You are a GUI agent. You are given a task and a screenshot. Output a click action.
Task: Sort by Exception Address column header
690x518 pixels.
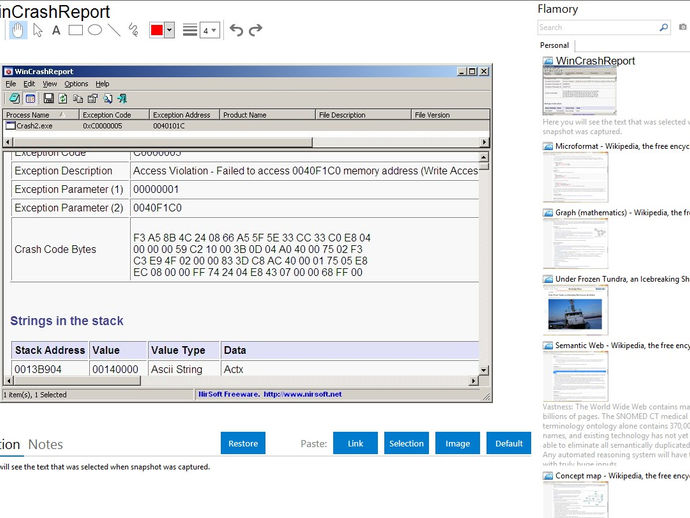(x=184, y=114)
